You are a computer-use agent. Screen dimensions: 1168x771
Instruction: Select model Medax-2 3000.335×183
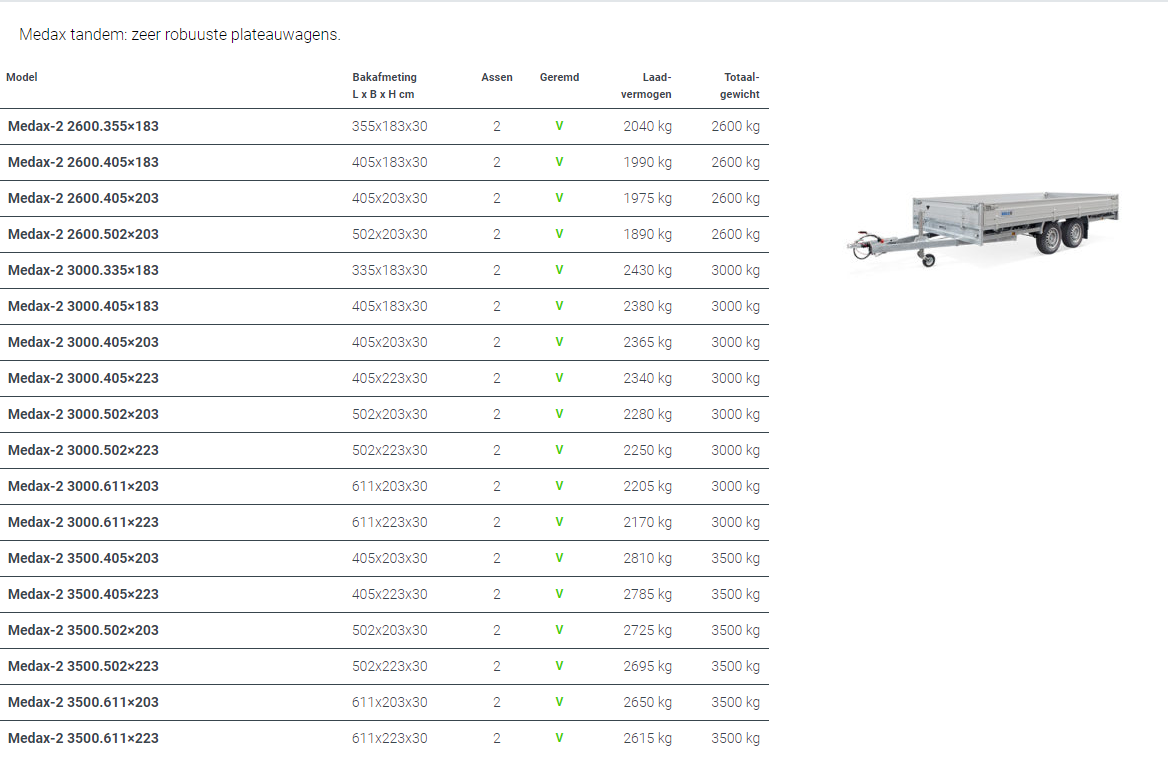(x=83, y=270)
